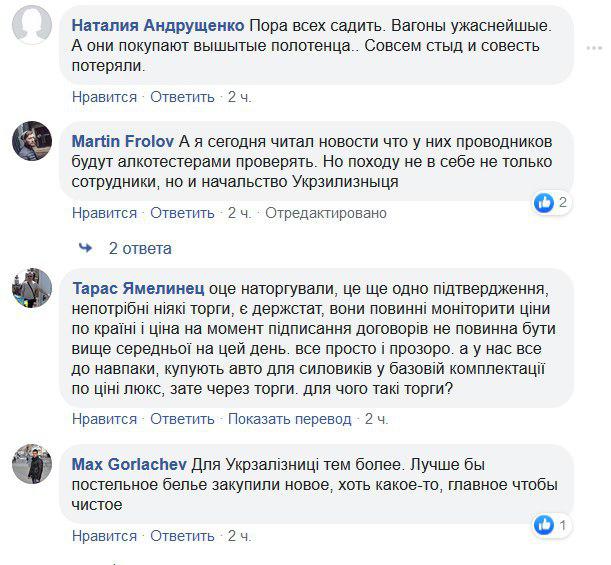Click like reaction icon on Martin Frolov's comment

pyautogui.click(x=545, y=203)
